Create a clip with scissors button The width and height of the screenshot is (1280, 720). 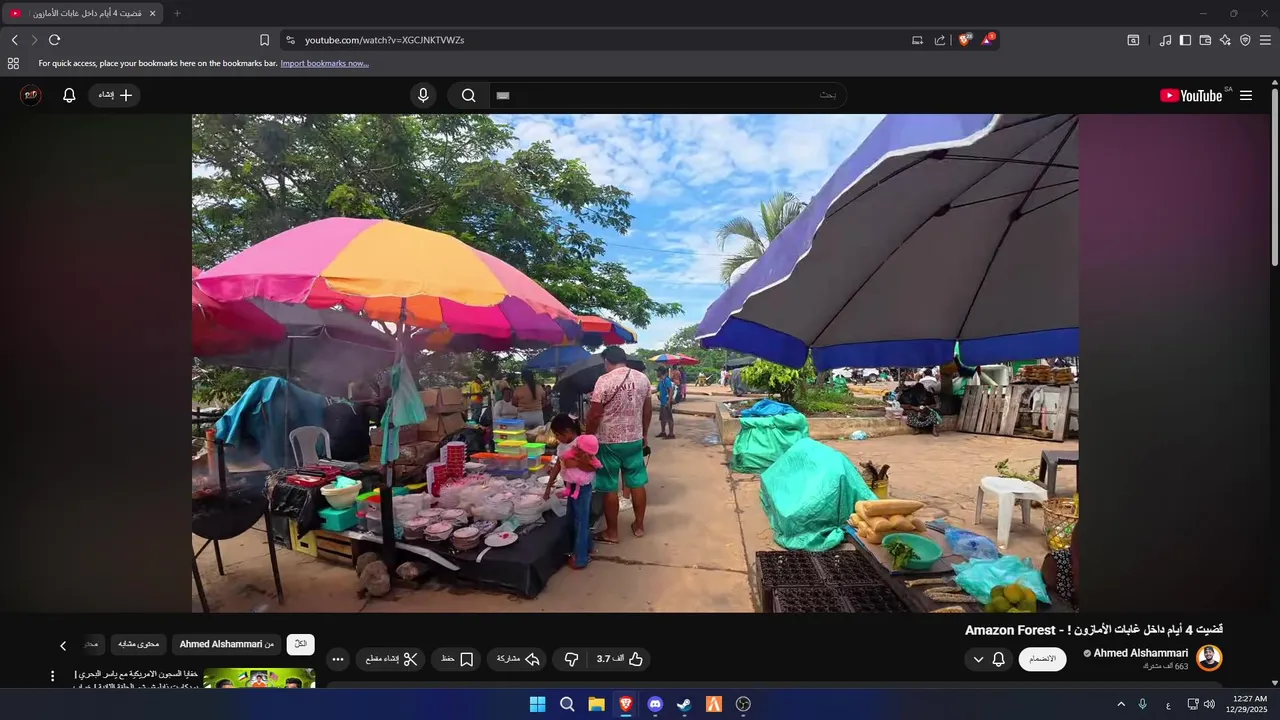point(391,659)
